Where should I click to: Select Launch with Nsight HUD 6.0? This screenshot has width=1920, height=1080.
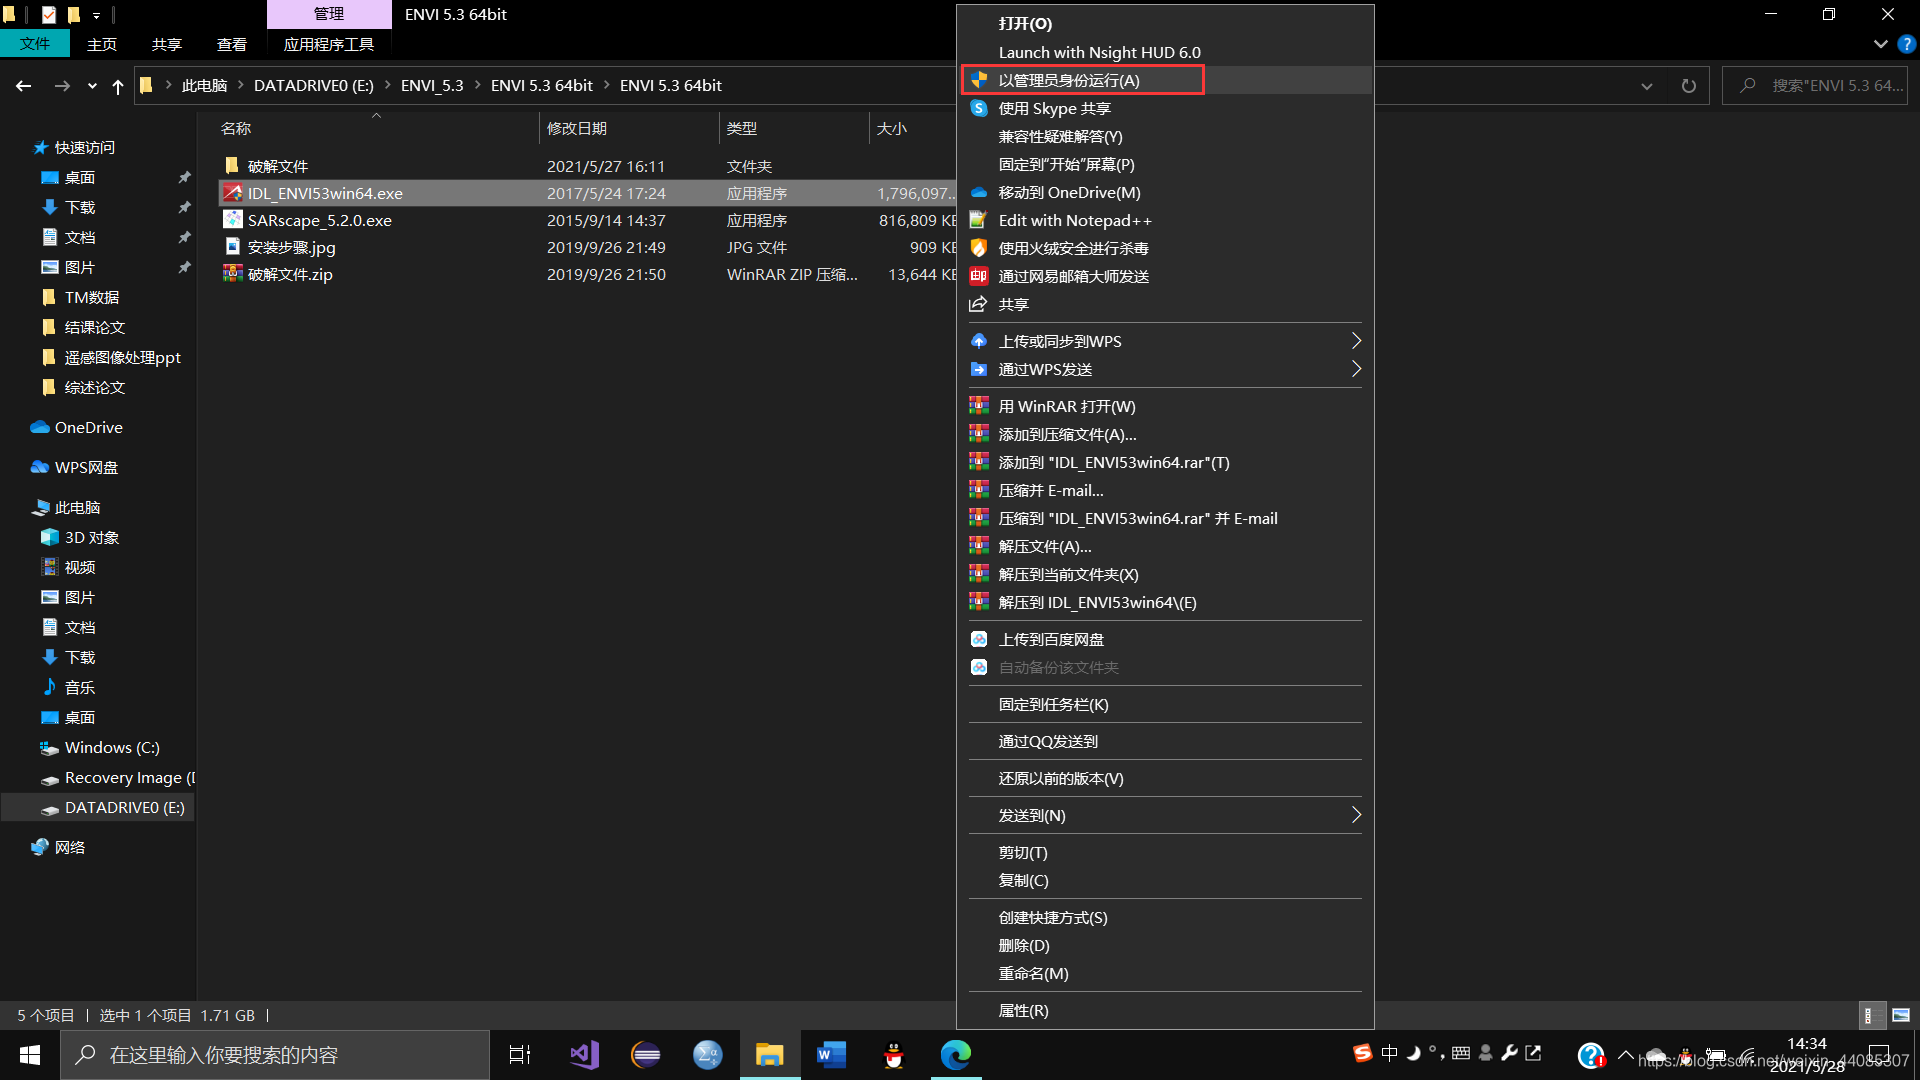tap(1099, 52)
